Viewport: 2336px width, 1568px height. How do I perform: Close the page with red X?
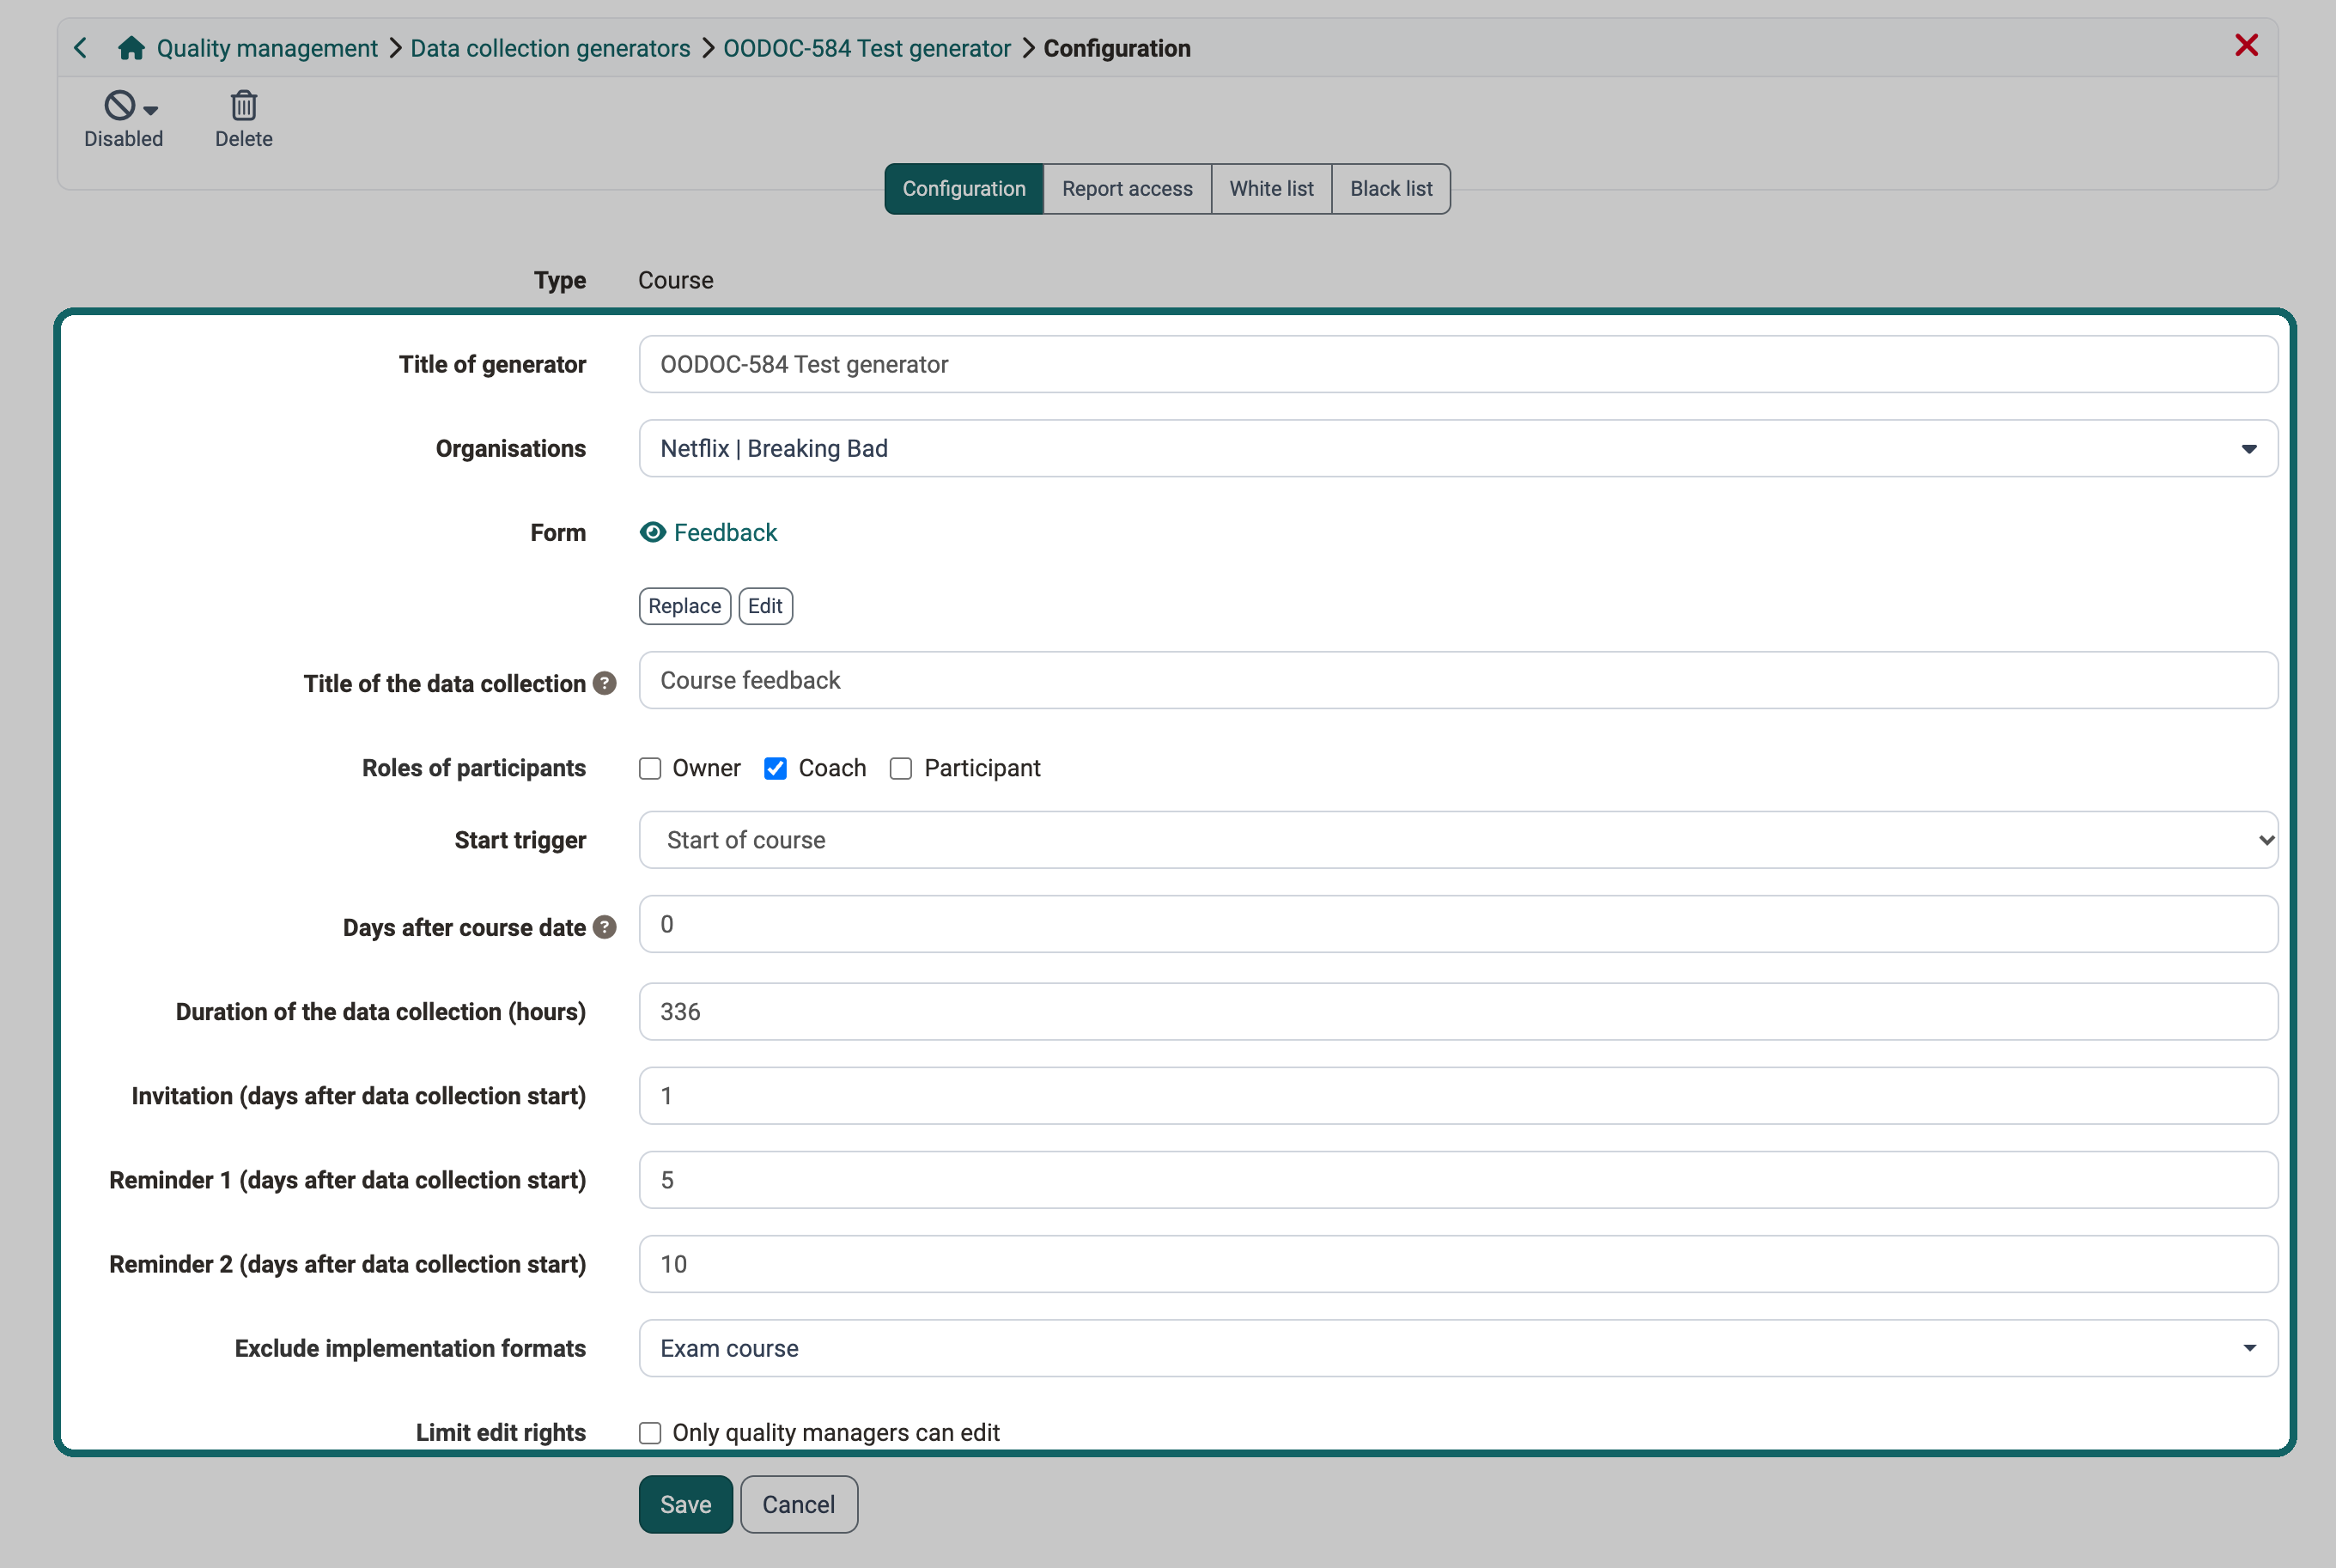(2246, 45)
